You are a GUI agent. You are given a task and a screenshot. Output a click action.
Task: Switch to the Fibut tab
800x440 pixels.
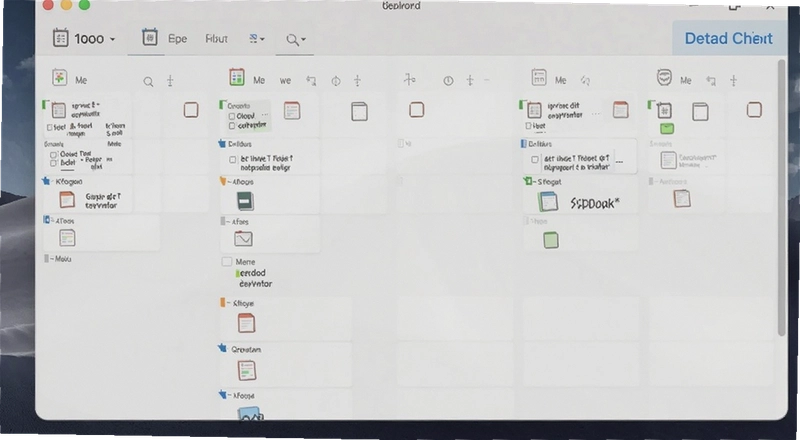coord(216,39)
